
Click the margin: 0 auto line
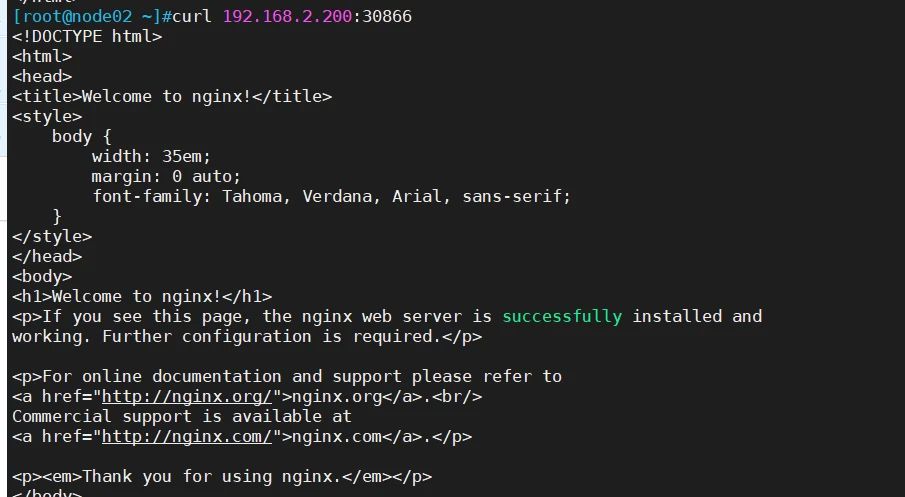coord(166,177)
